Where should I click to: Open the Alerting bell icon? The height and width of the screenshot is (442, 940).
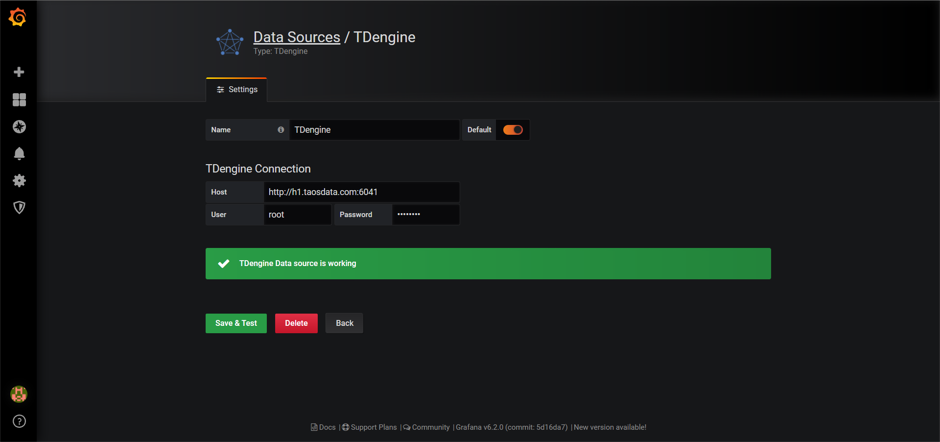[x=19, y=154]
